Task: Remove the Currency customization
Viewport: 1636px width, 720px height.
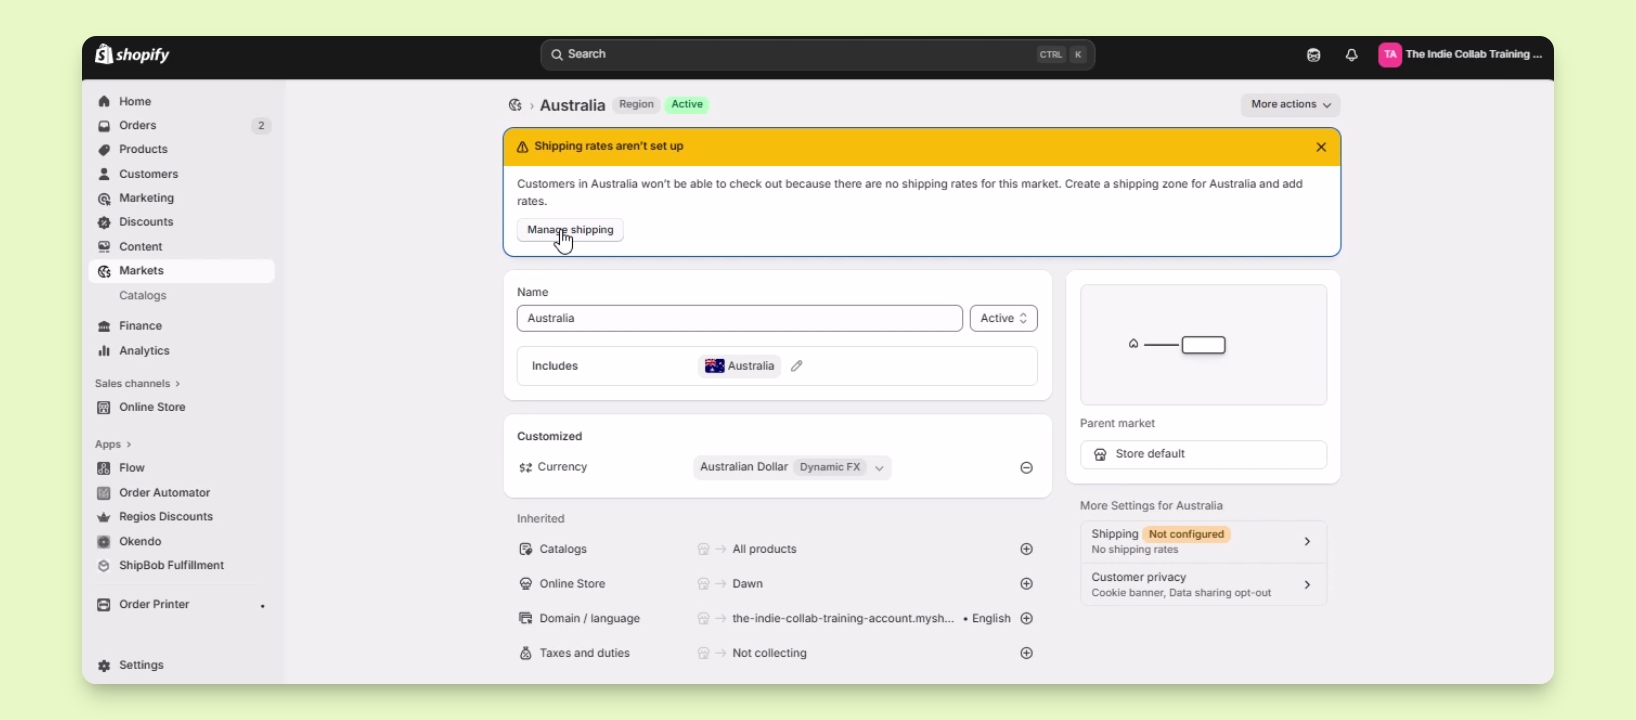Action: point(1027,468)
